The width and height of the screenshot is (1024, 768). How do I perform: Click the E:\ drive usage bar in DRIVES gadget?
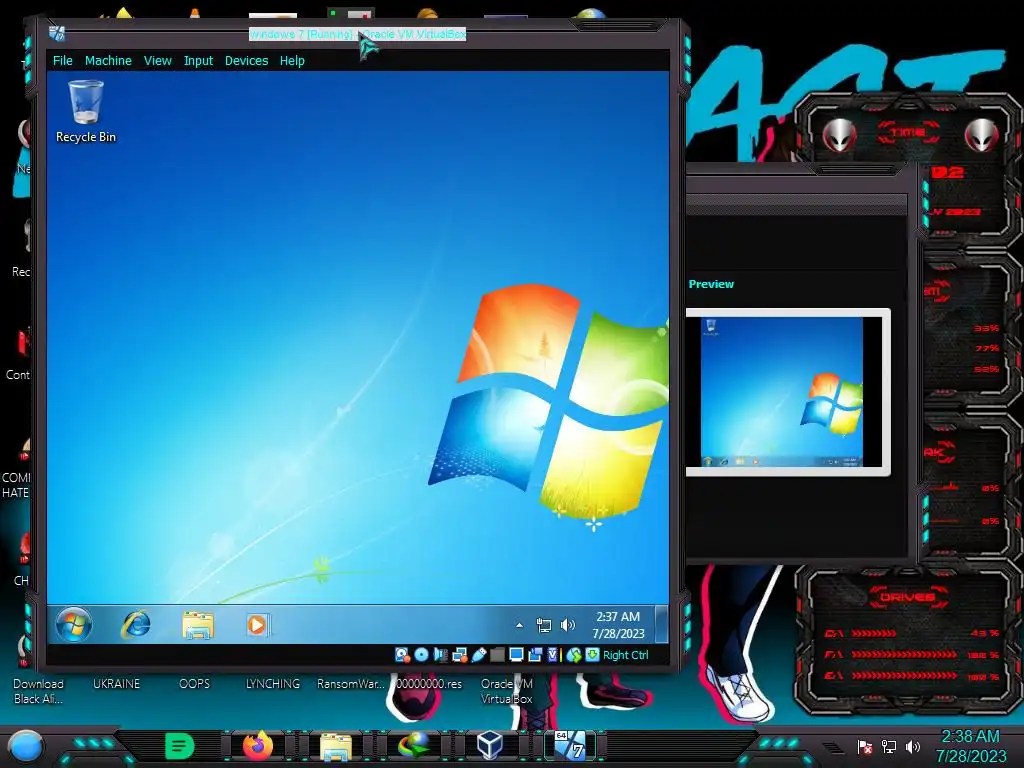click(904, 675)
